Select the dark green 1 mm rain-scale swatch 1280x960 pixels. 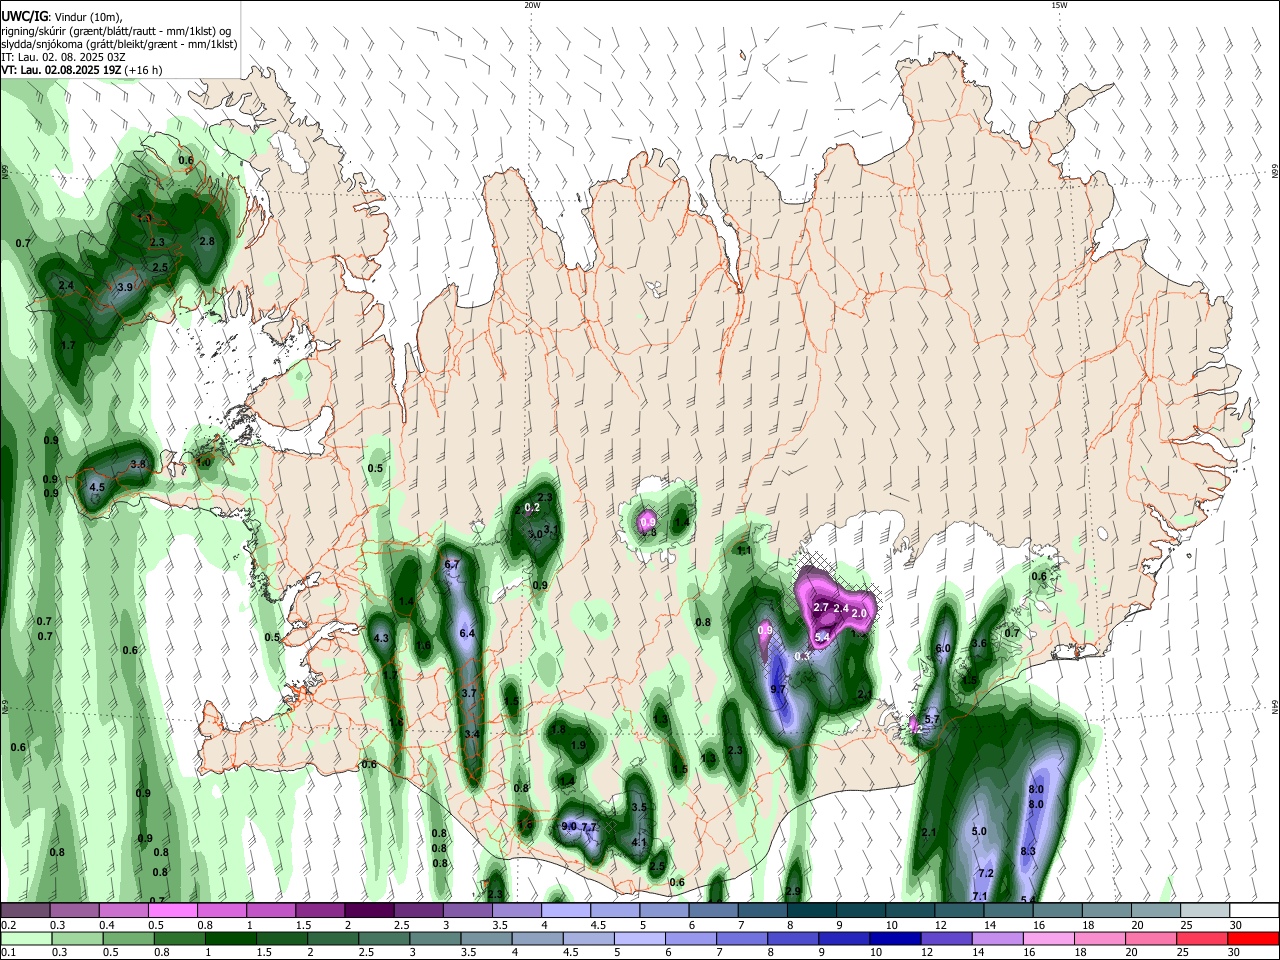coord(230,938)
